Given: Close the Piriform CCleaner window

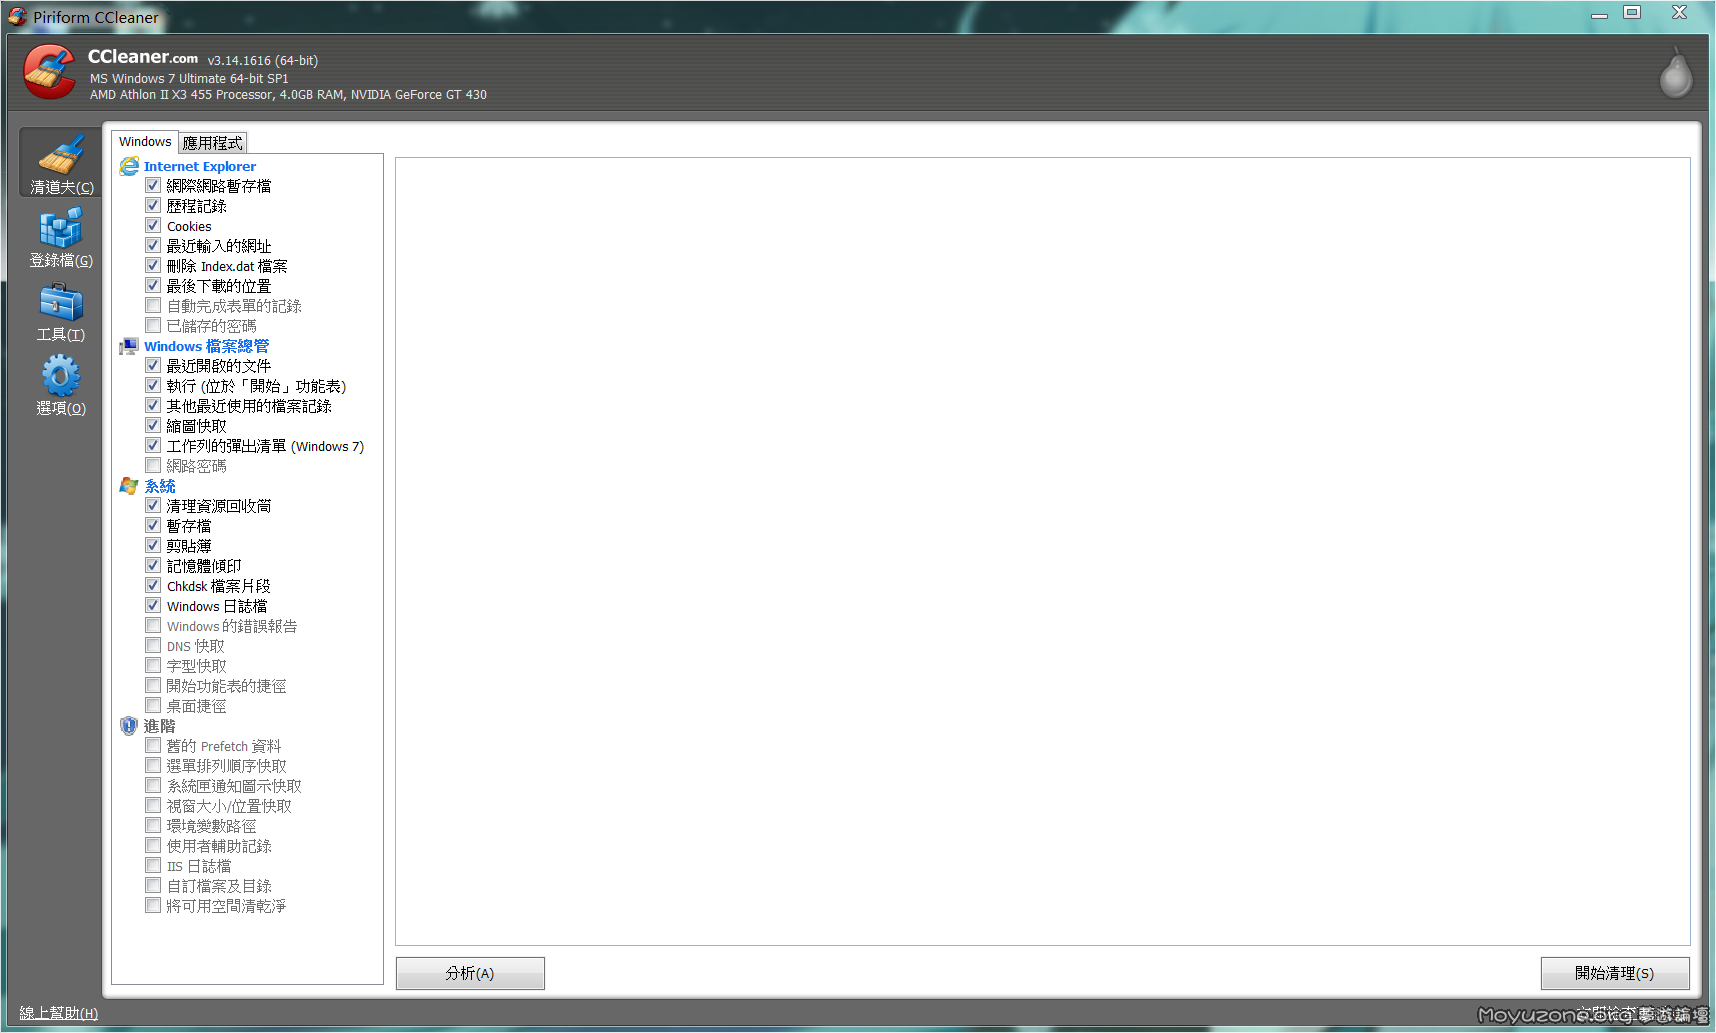Looking at the screenshot, I should click(x=1680, y=13).
